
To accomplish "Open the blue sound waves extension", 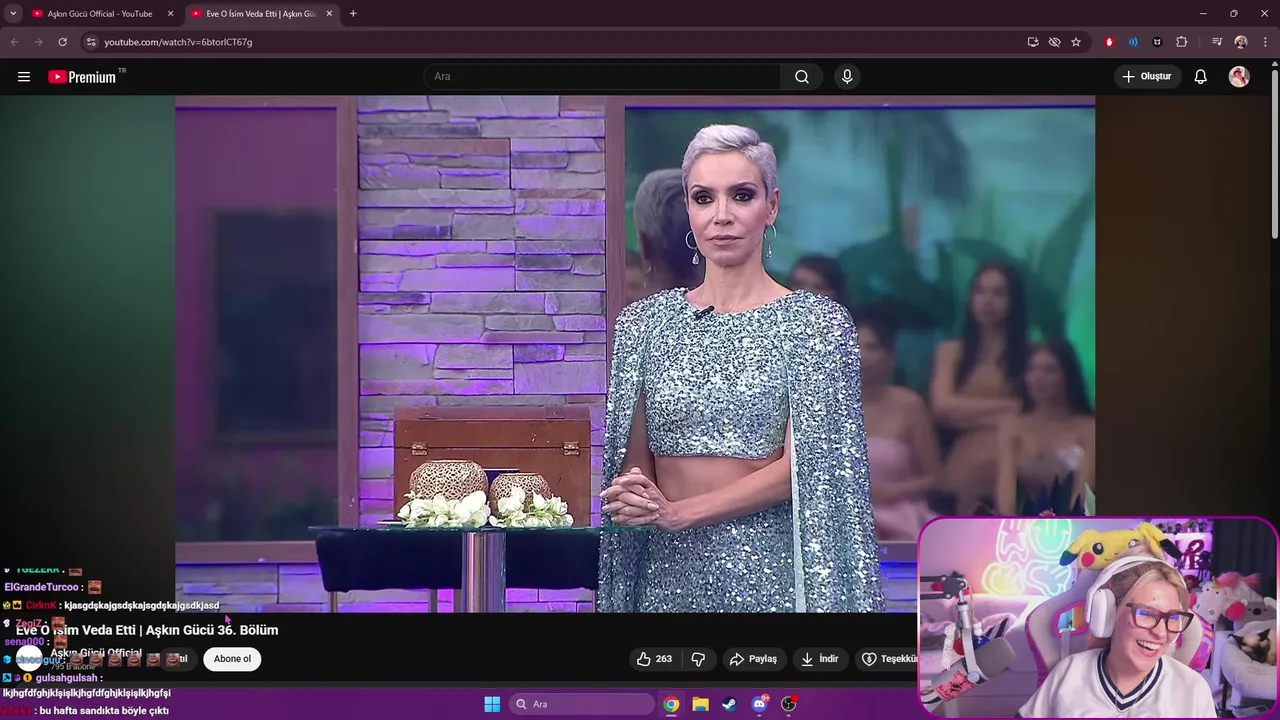I will [x=1133, y=42].
